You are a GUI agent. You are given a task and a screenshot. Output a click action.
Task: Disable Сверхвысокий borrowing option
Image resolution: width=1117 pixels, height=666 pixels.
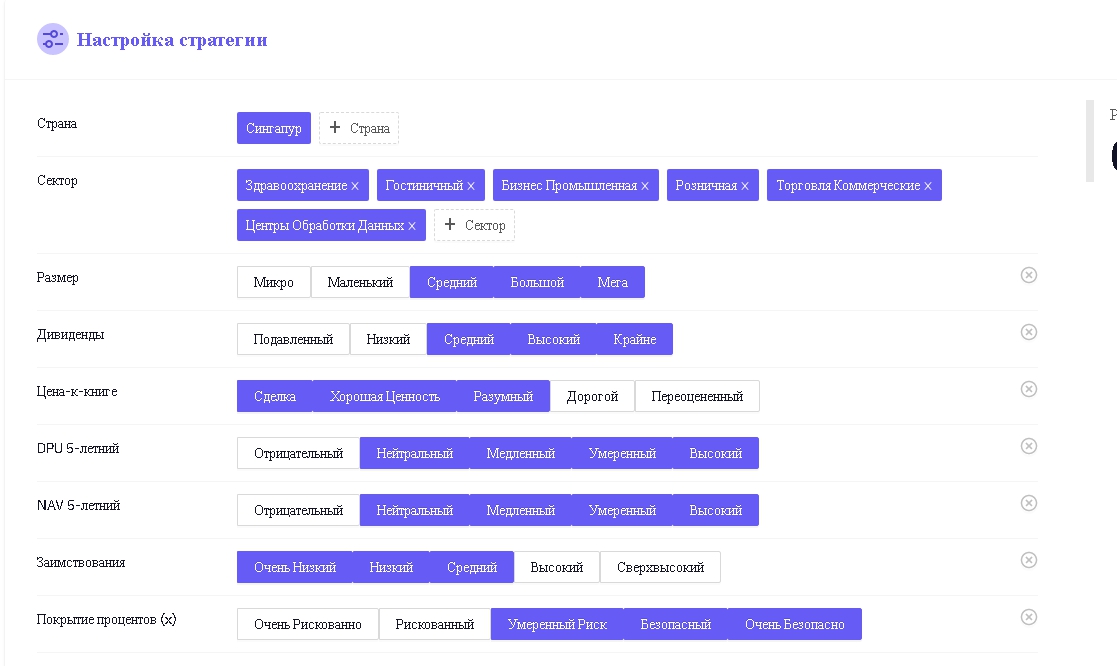click(x=660, y=567)
